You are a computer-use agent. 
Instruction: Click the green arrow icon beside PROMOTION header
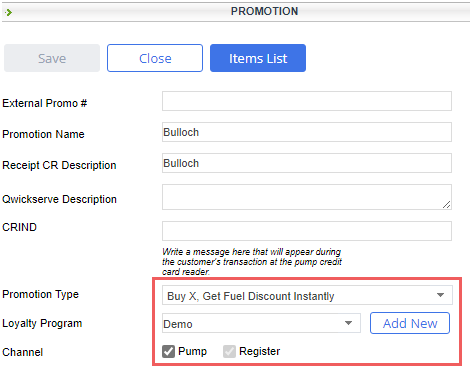click(8, 12)
